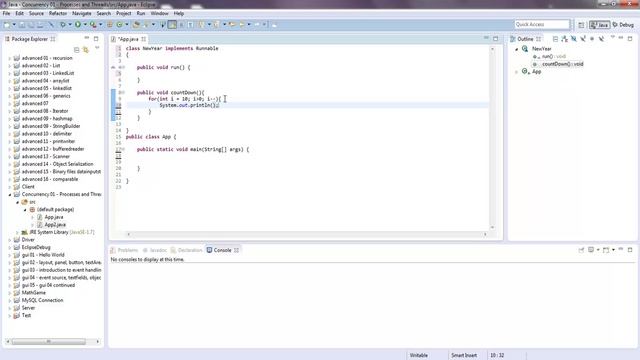Open the Debug button dropdown arrow

(x=70, y=25)
